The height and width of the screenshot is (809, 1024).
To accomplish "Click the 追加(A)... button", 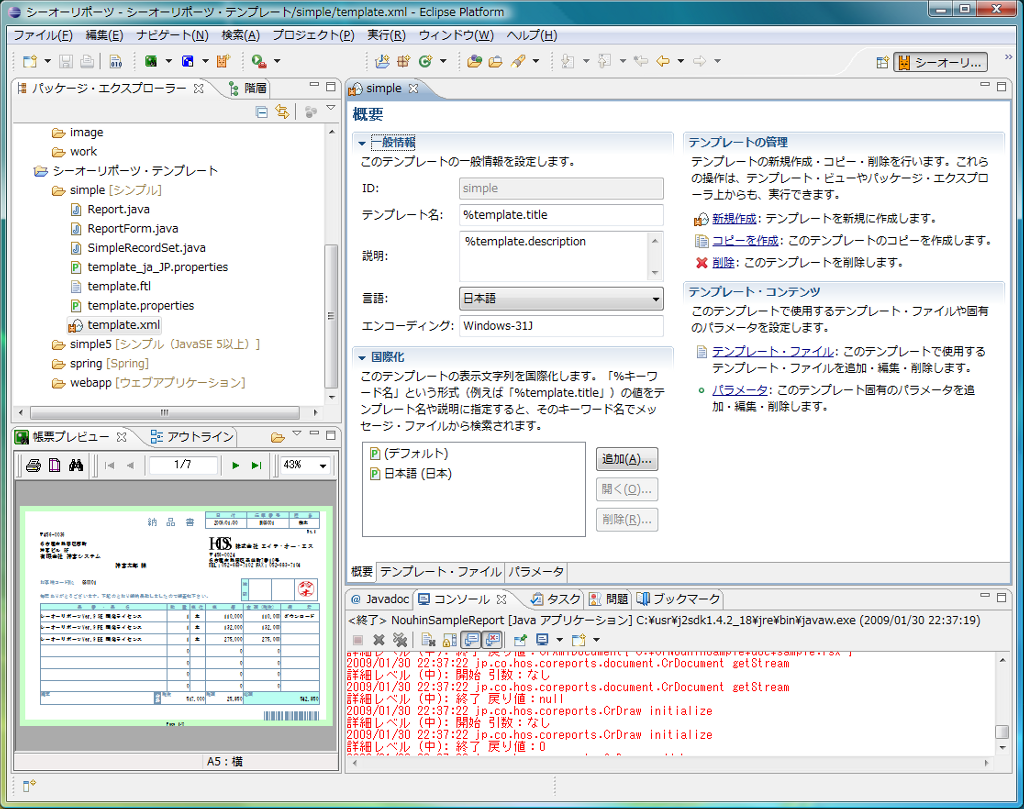I will 627,459.
